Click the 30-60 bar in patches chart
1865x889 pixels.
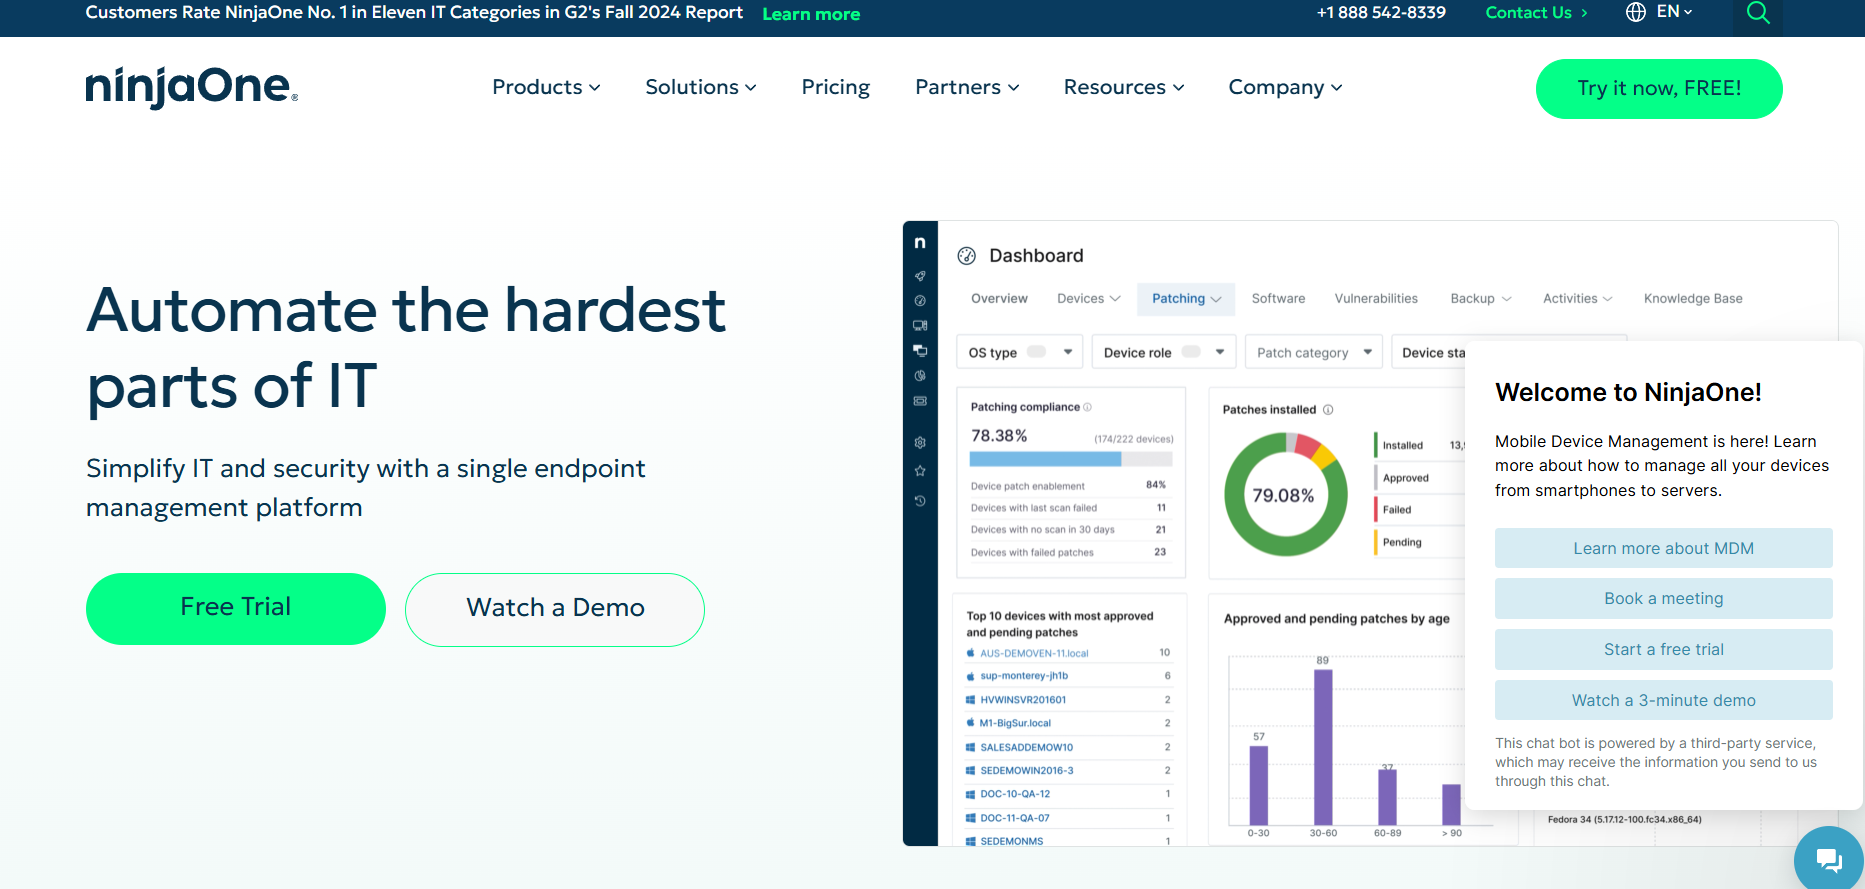pyautogui.click(x=1323, y=747)
